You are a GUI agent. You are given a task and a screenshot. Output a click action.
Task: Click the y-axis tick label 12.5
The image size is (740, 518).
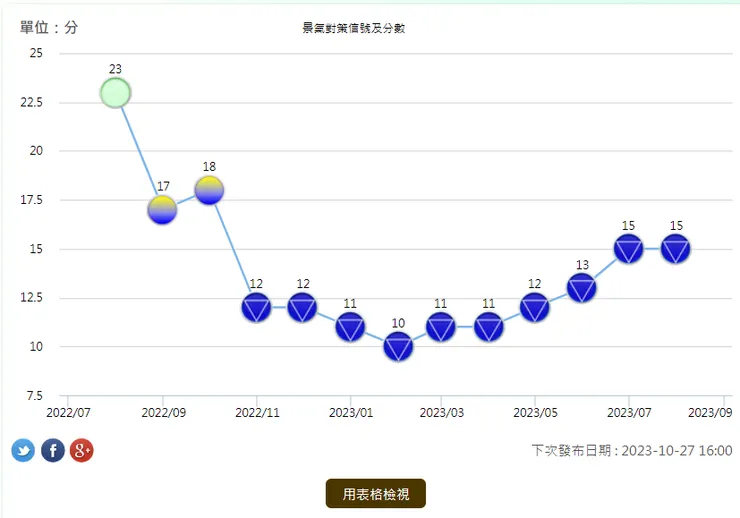32,298
